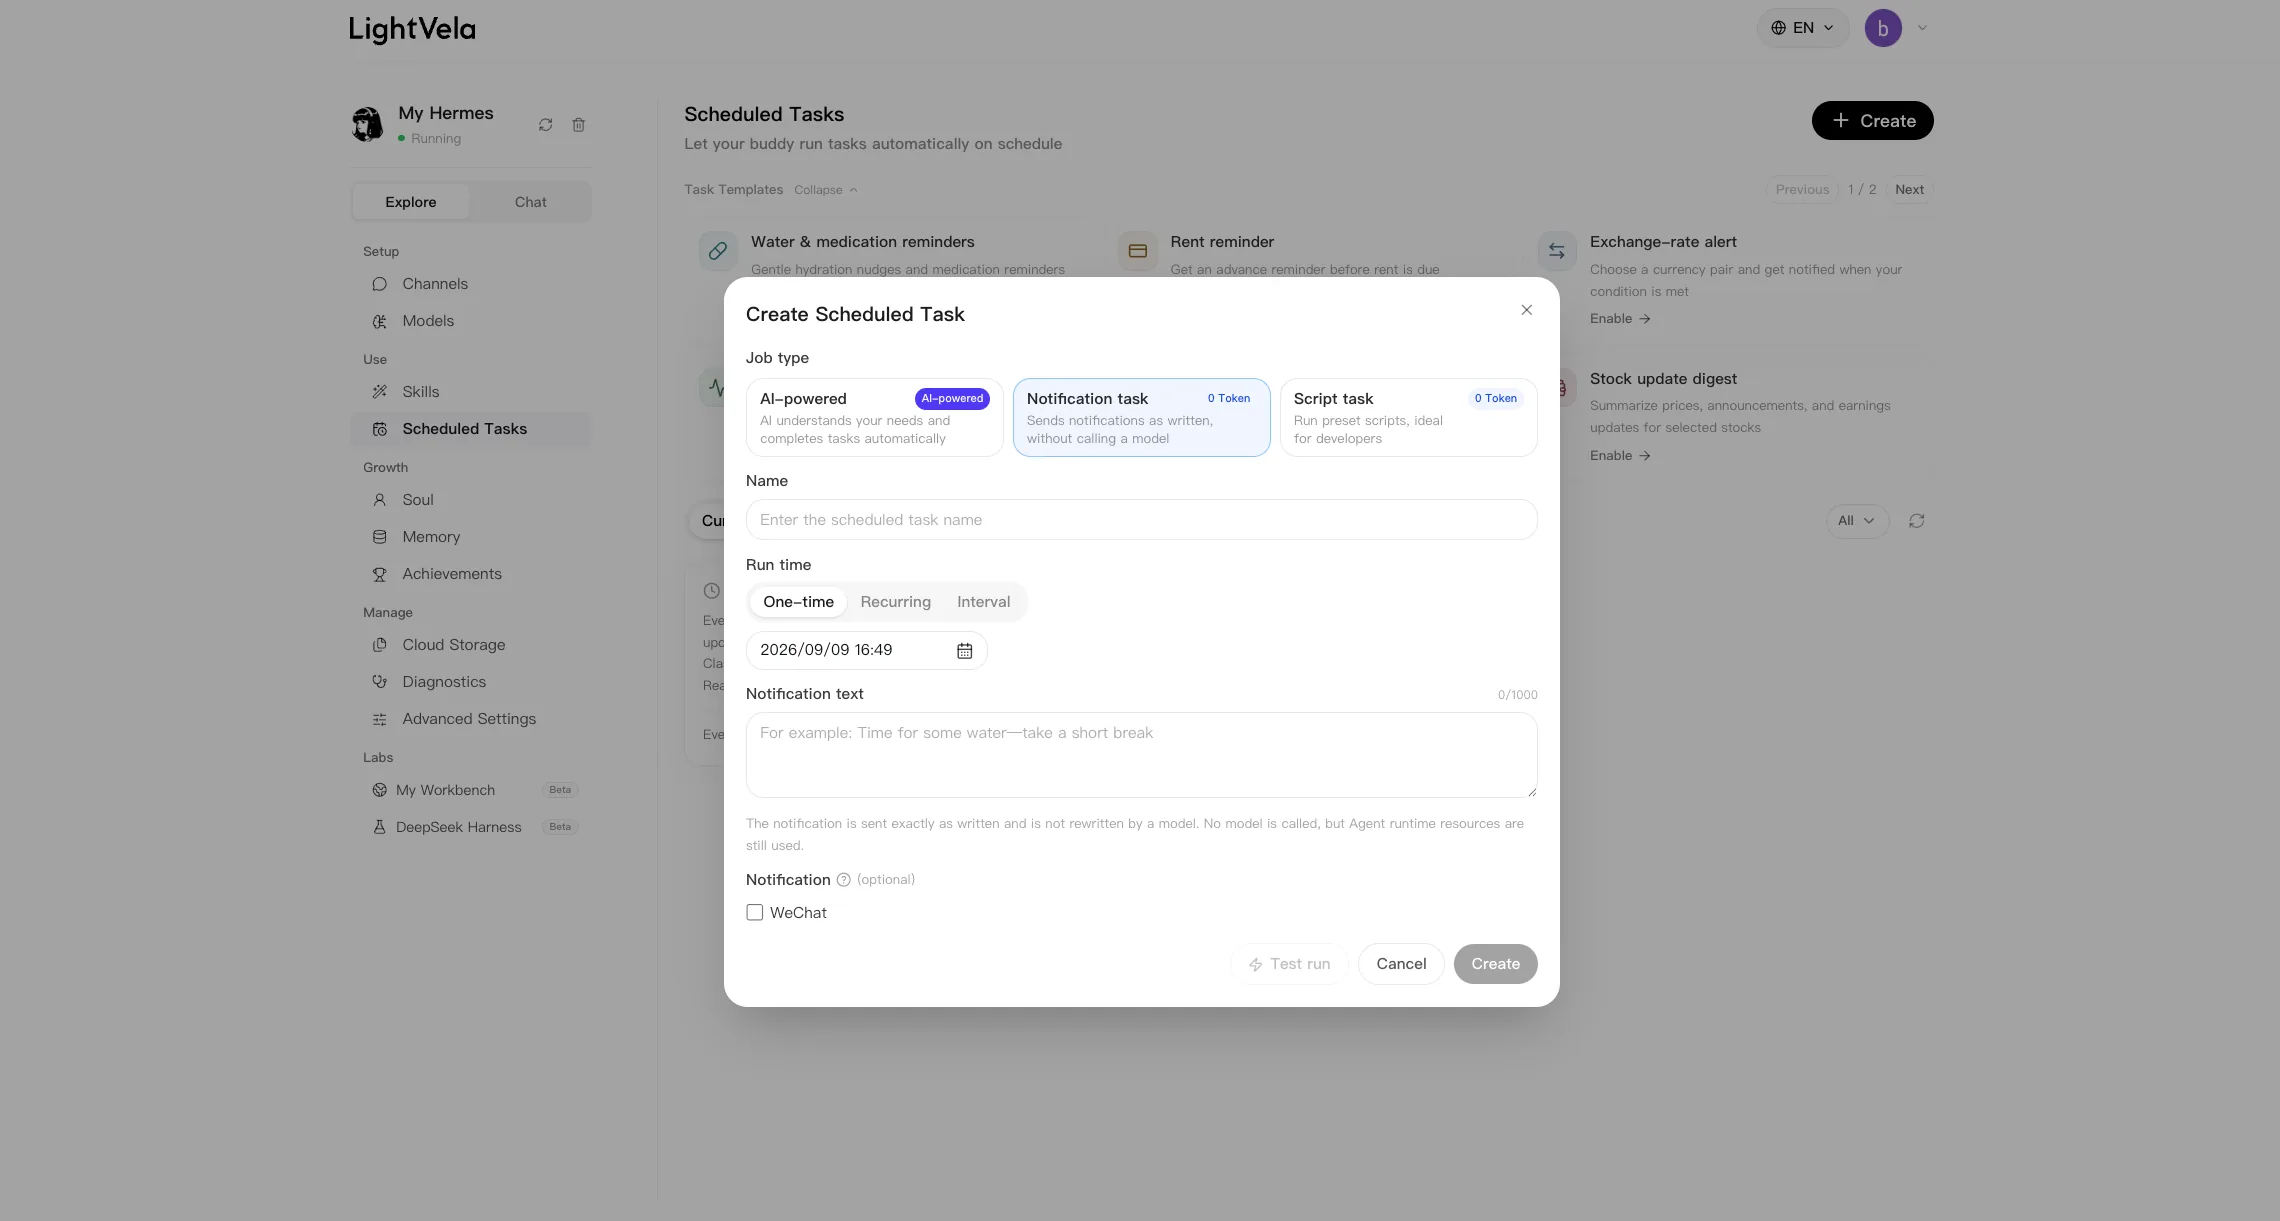Go to the Next templates page
The image size is (2280, 1221).
pos(1909,190)
